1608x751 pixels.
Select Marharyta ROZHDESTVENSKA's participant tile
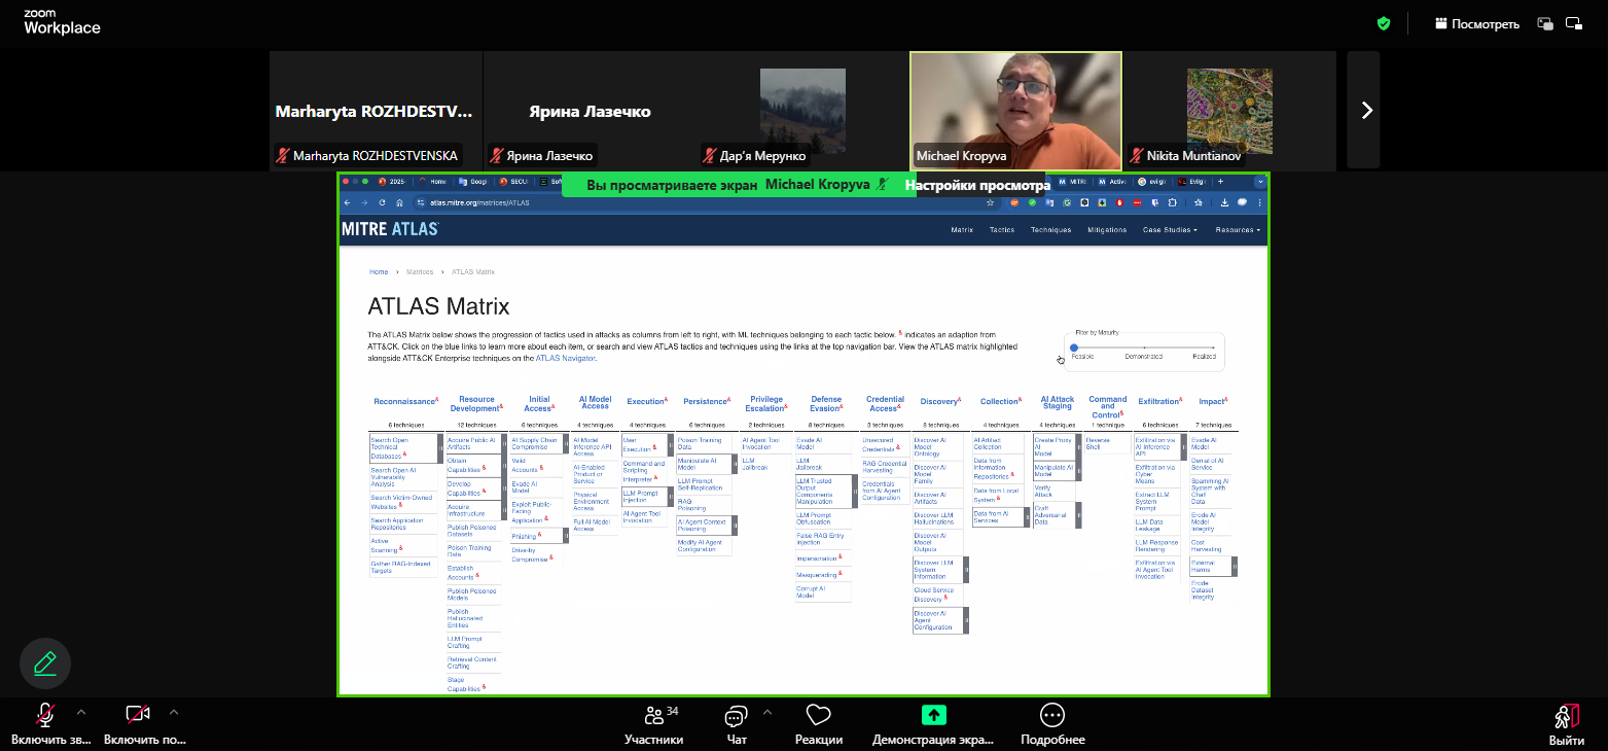point(375,110)
